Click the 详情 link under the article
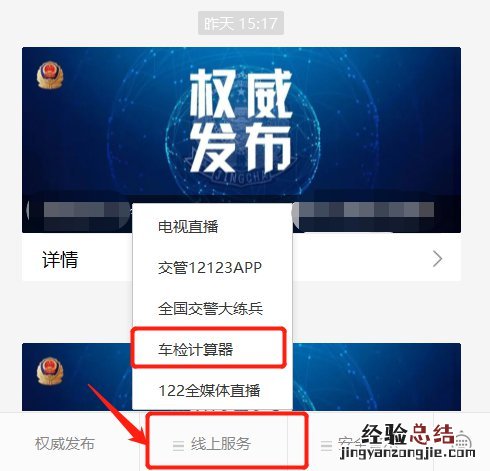Screen dimensions: 490x471 pyautogui.click(x=60, y=259)
